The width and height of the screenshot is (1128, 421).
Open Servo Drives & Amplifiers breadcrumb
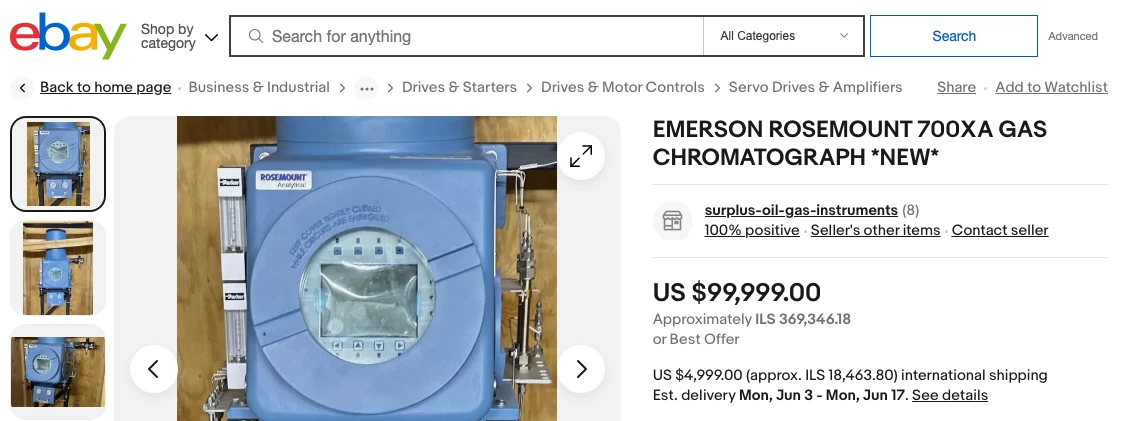point(815,87)
